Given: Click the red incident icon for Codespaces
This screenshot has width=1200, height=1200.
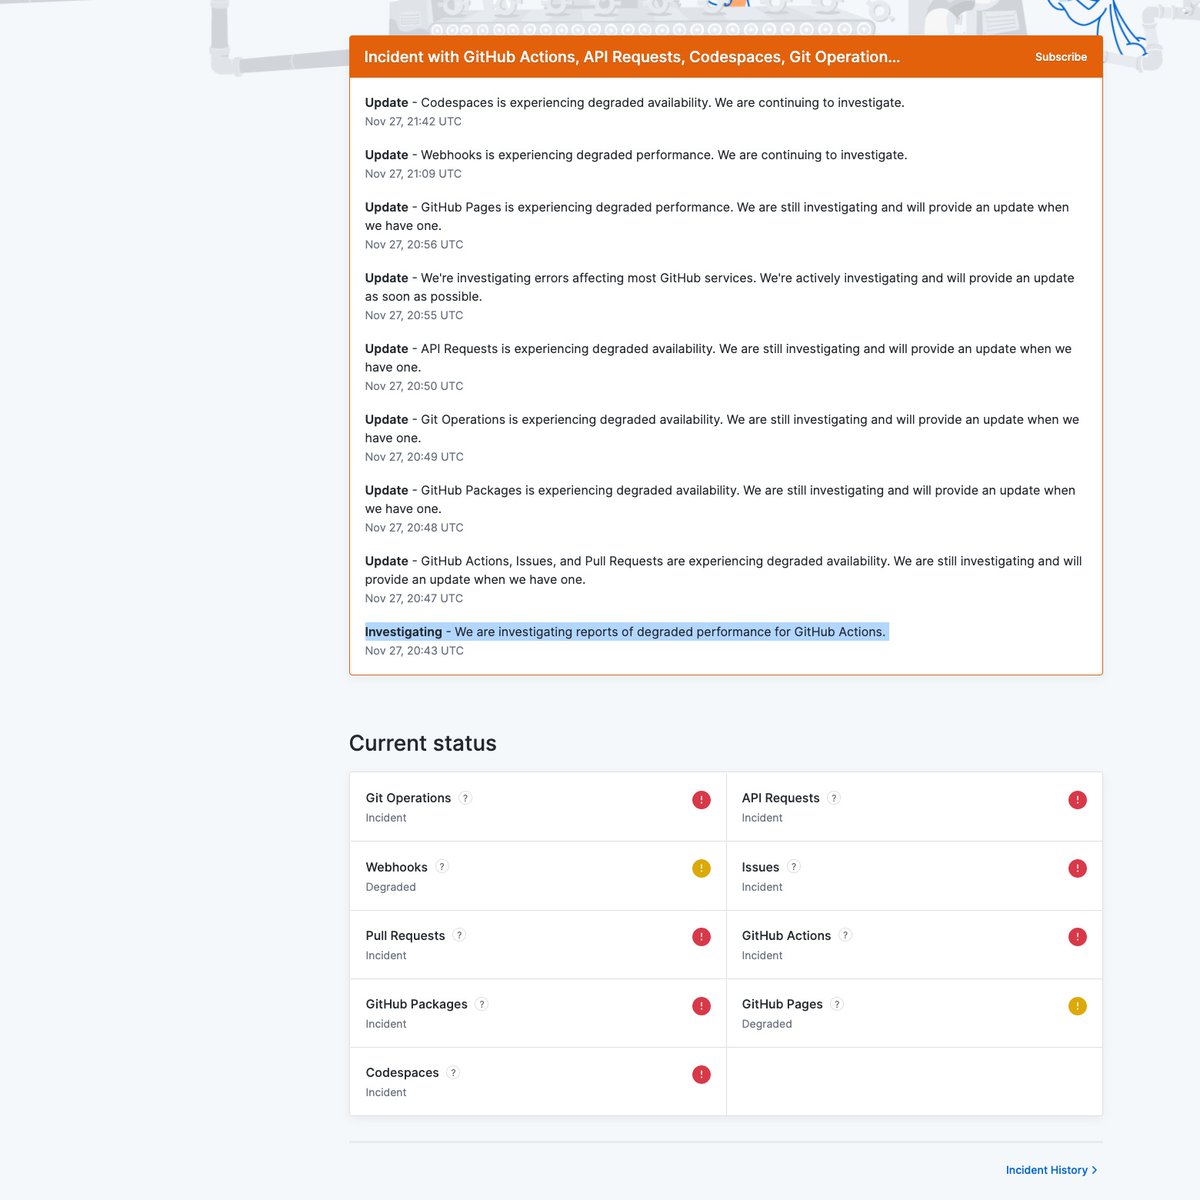Looking at the screenshot, I should (x=702, y=1075).
